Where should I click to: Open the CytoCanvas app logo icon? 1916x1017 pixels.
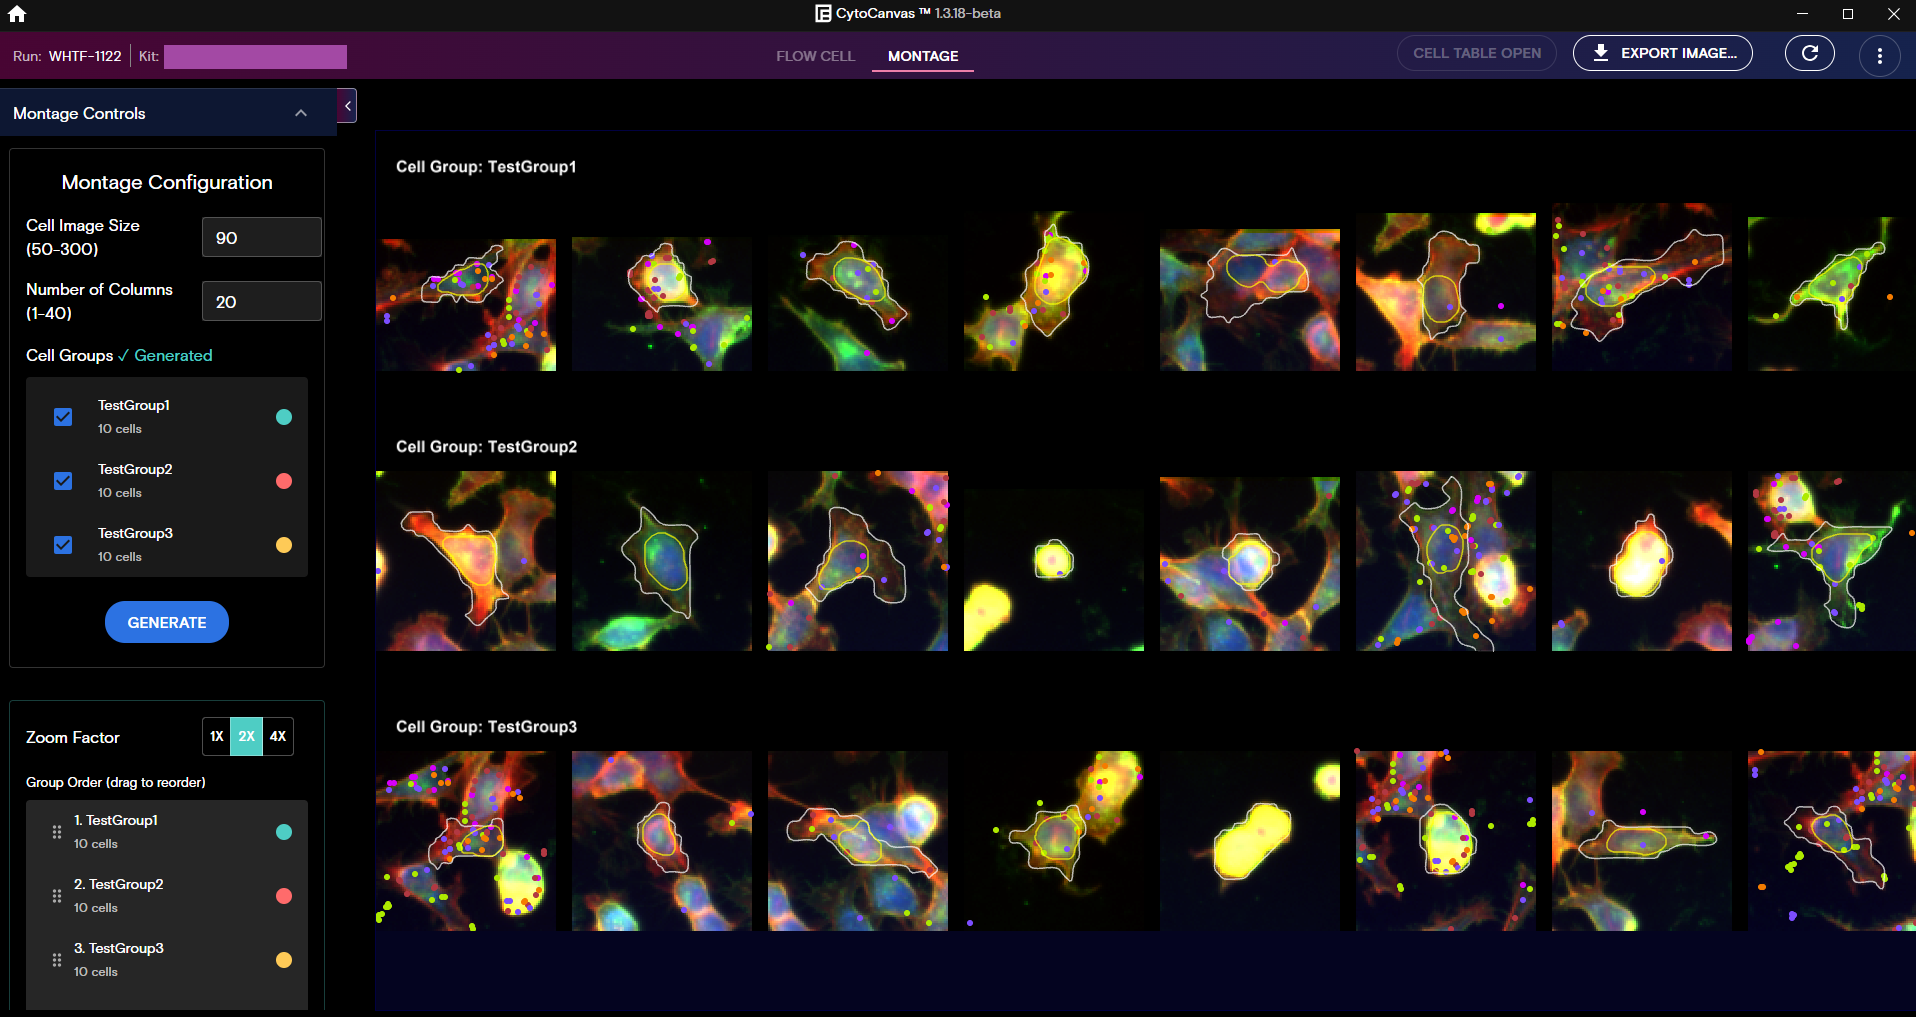822,13
